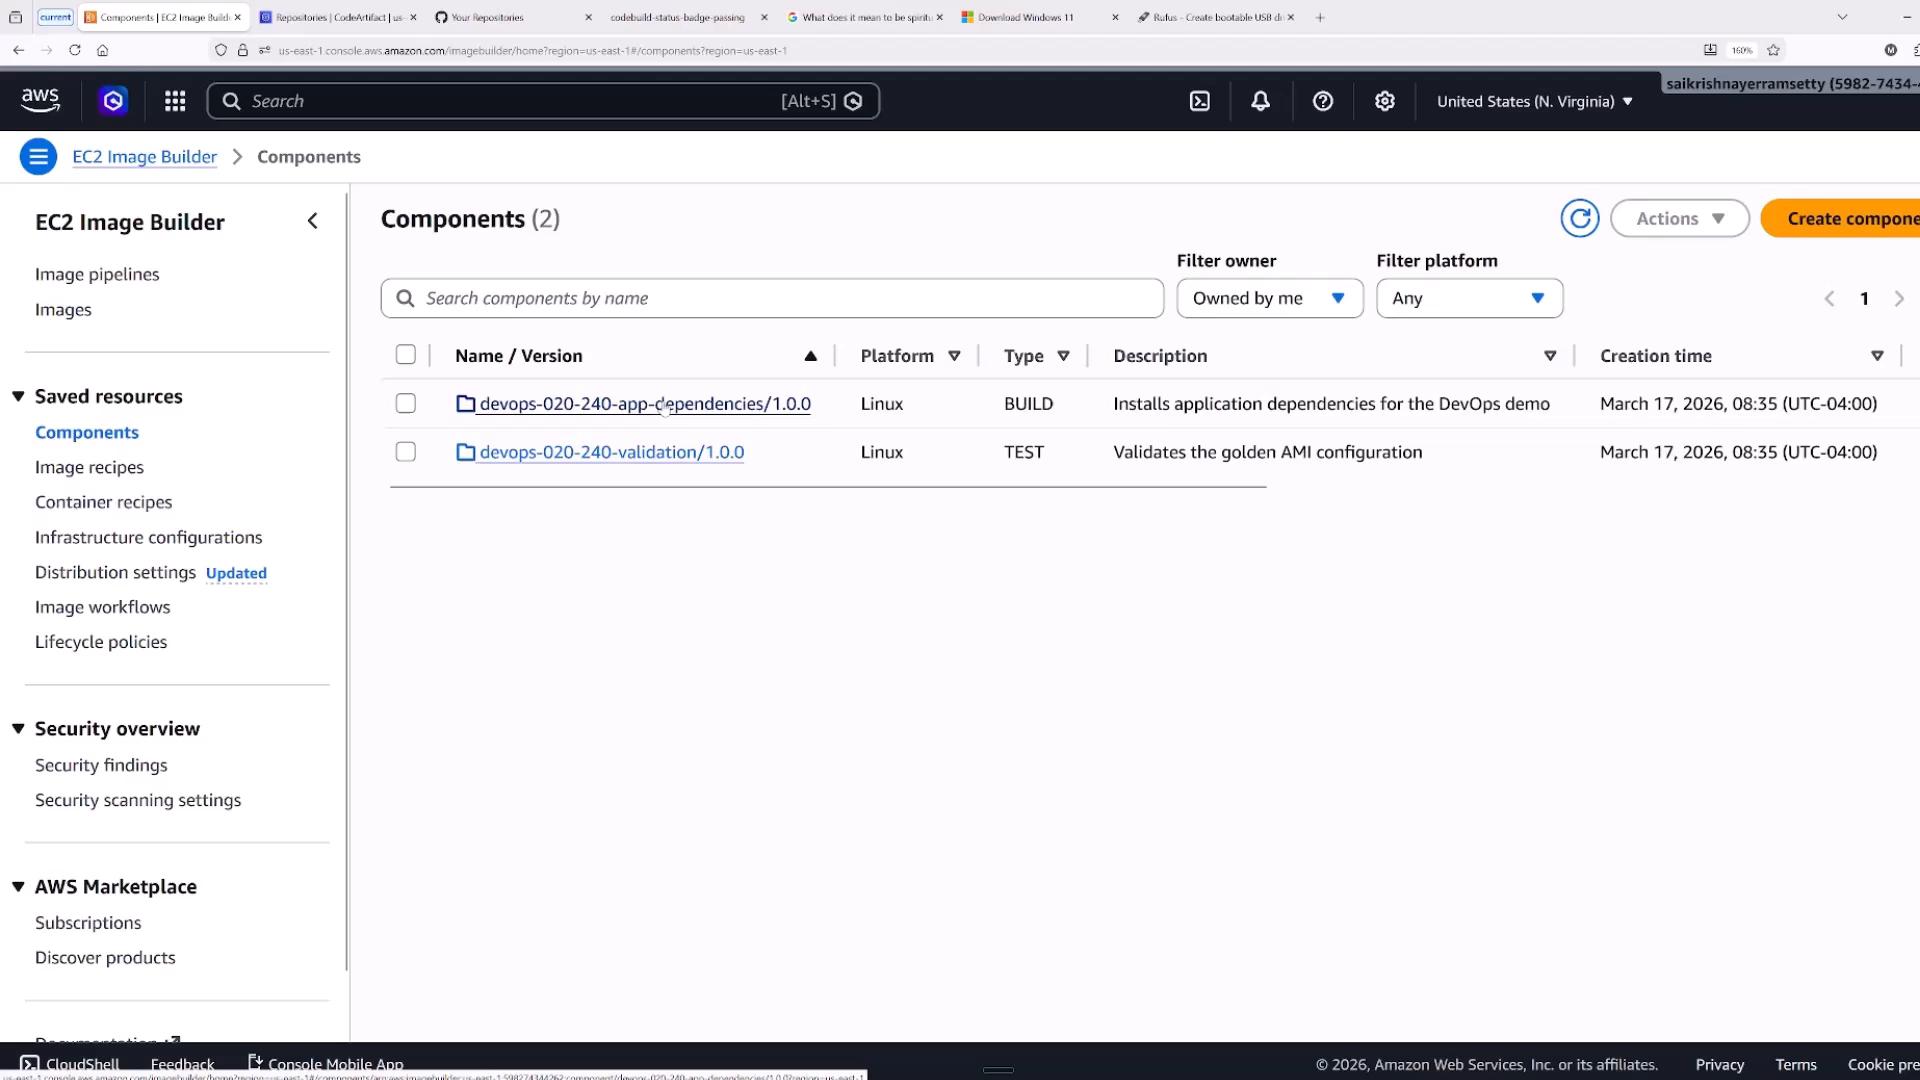Sort by the Creation time column
Image resolution: width=1920 pixels, height=1080 pixels.
pyautogui.click(x=1655, y=356)
